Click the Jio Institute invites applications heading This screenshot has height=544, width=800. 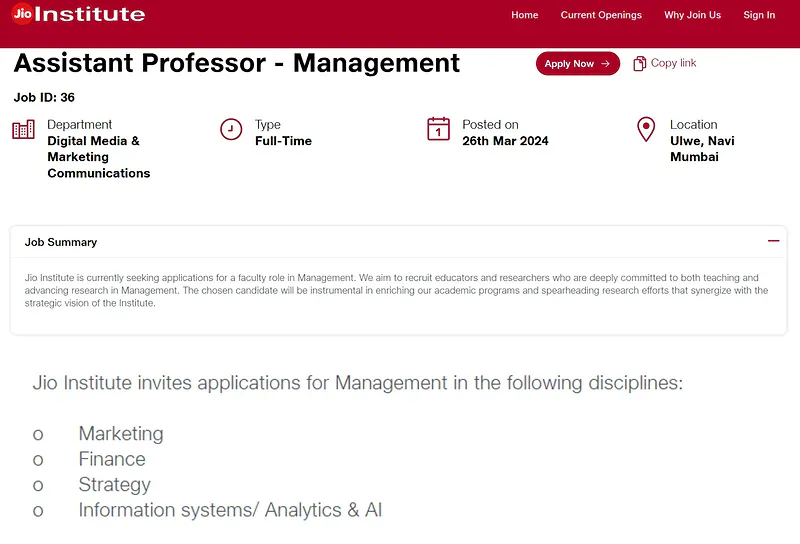(x=358, y=383)
